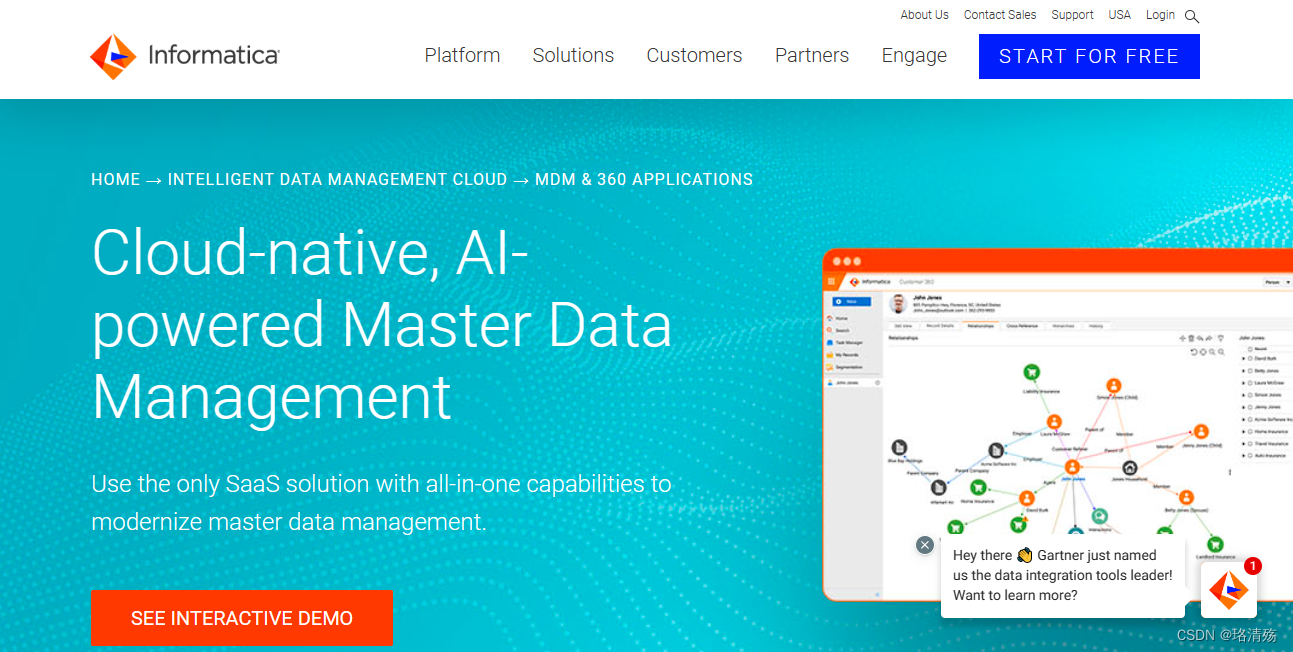Screen dimensions: 1293x652
Task: Open the USA region selector
Action: 1120,15
